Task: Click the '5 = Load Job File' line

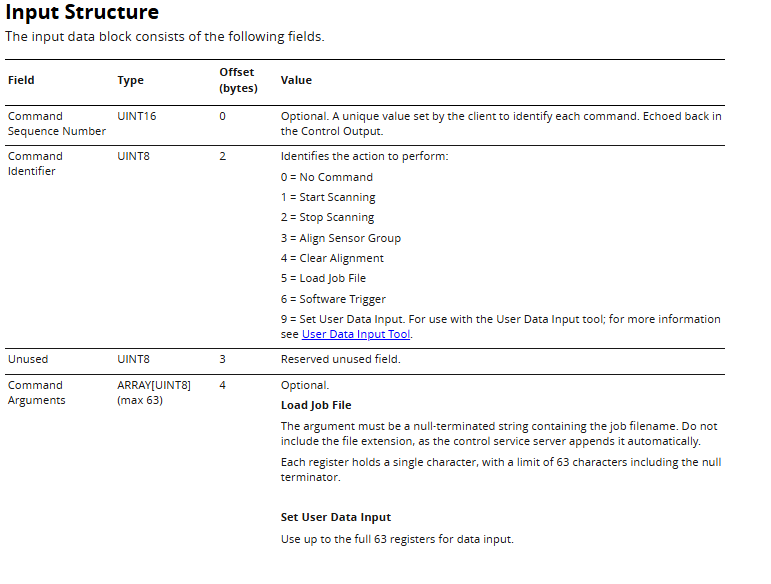Action: click(x=324, y=279)
